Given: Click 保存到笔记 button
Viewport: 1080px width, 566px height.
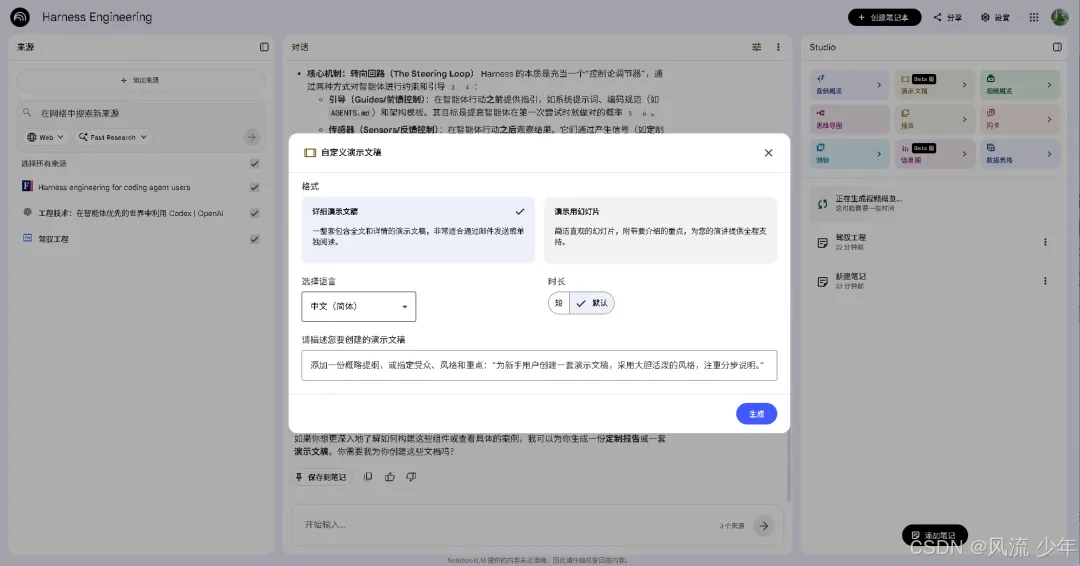Looking at the screenshot, I should tap(321, 477).
